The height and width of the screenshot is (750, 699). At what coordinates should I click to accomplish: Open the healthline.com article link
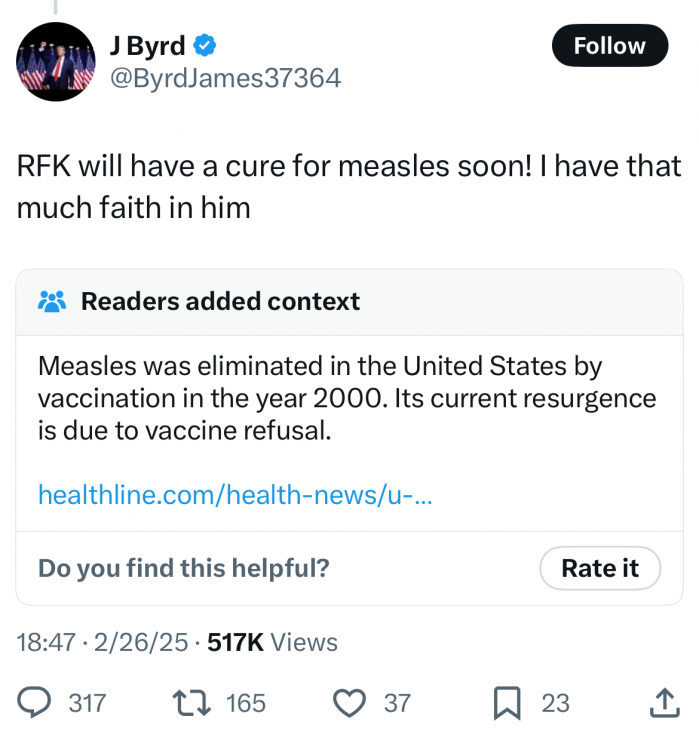(235, 494)
